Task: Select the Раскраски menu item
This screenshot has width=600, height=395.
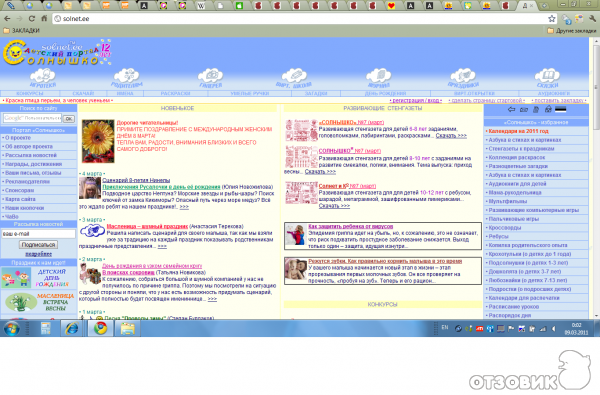Action: click(x=175, y=93)
